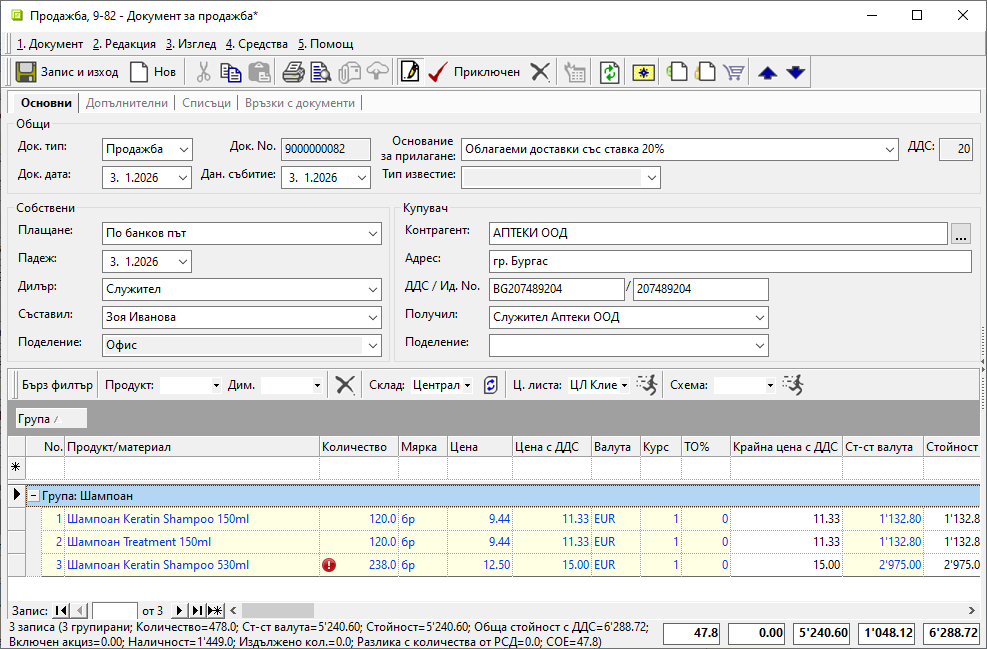Clear quick filter with X icon
The image size is (987, 649).
[345, 385]
